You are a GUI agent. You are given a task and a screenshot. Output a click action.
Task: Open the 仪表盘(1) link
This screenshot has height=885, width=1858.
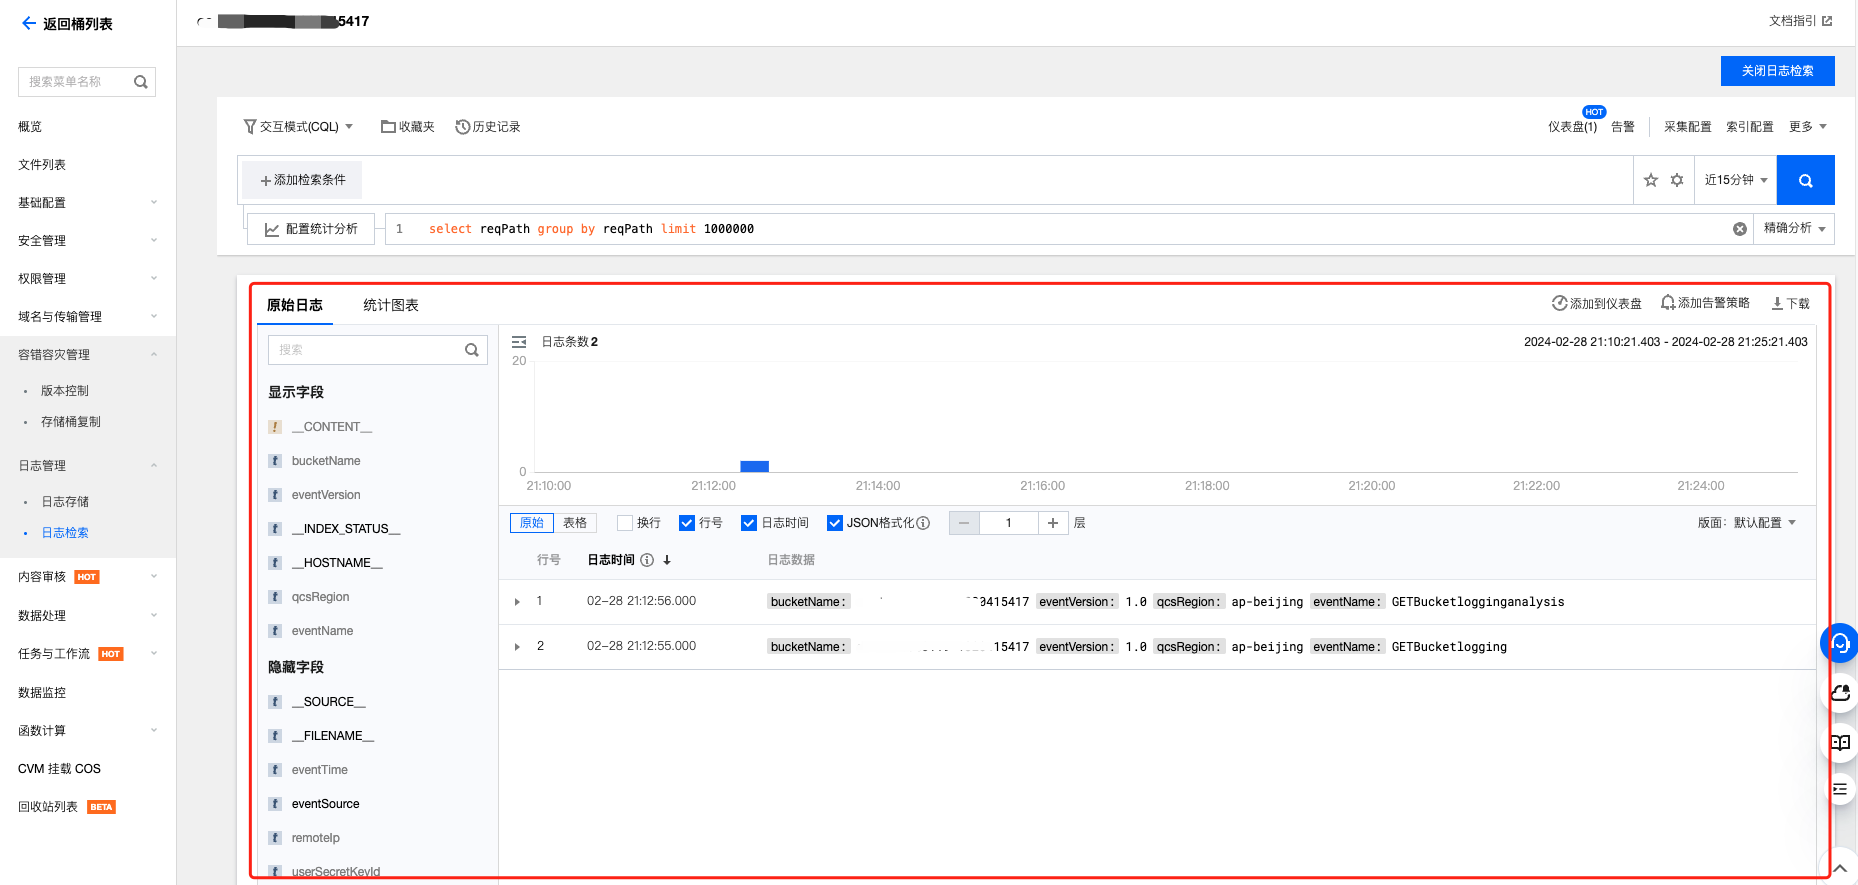[x=1572, y=127]
